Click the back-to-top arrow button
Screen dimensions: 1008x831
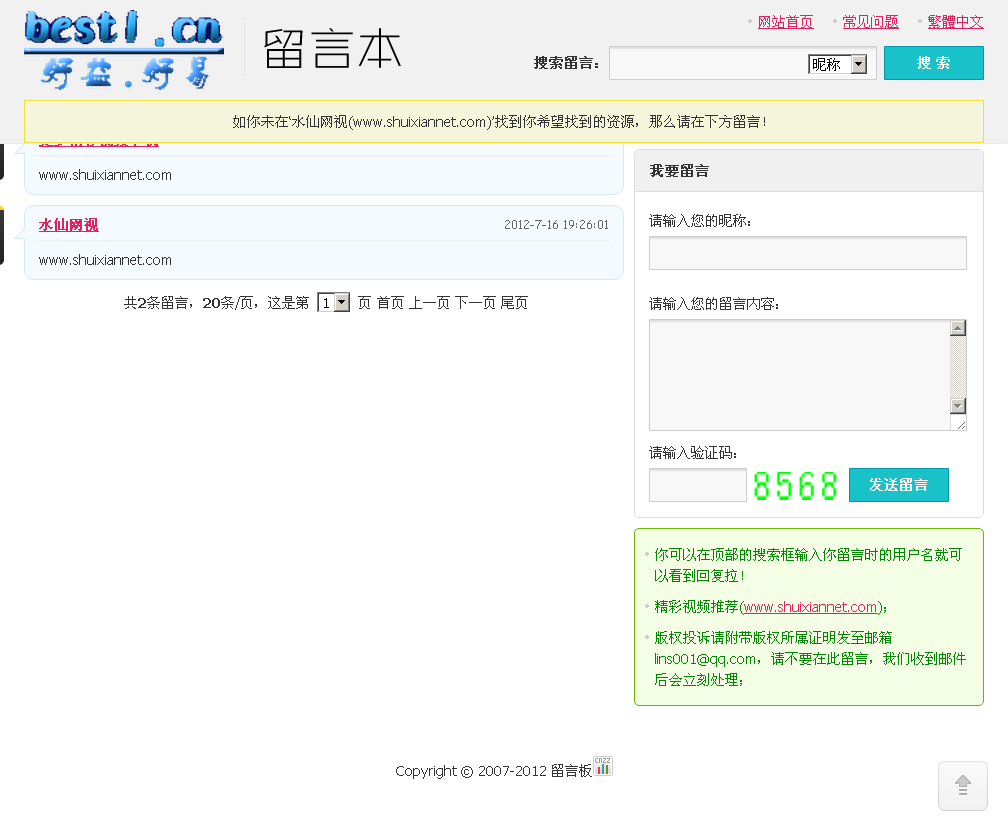tap(962, 786)
